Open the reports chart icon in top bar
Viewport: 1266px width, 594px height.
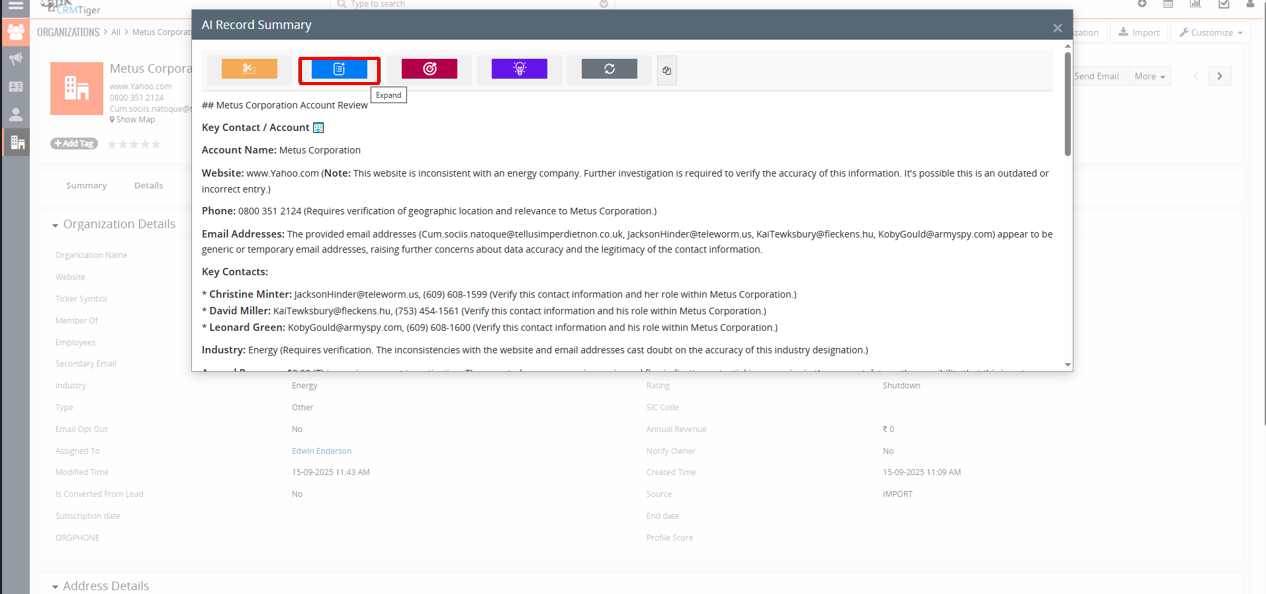coord(1195,4)
